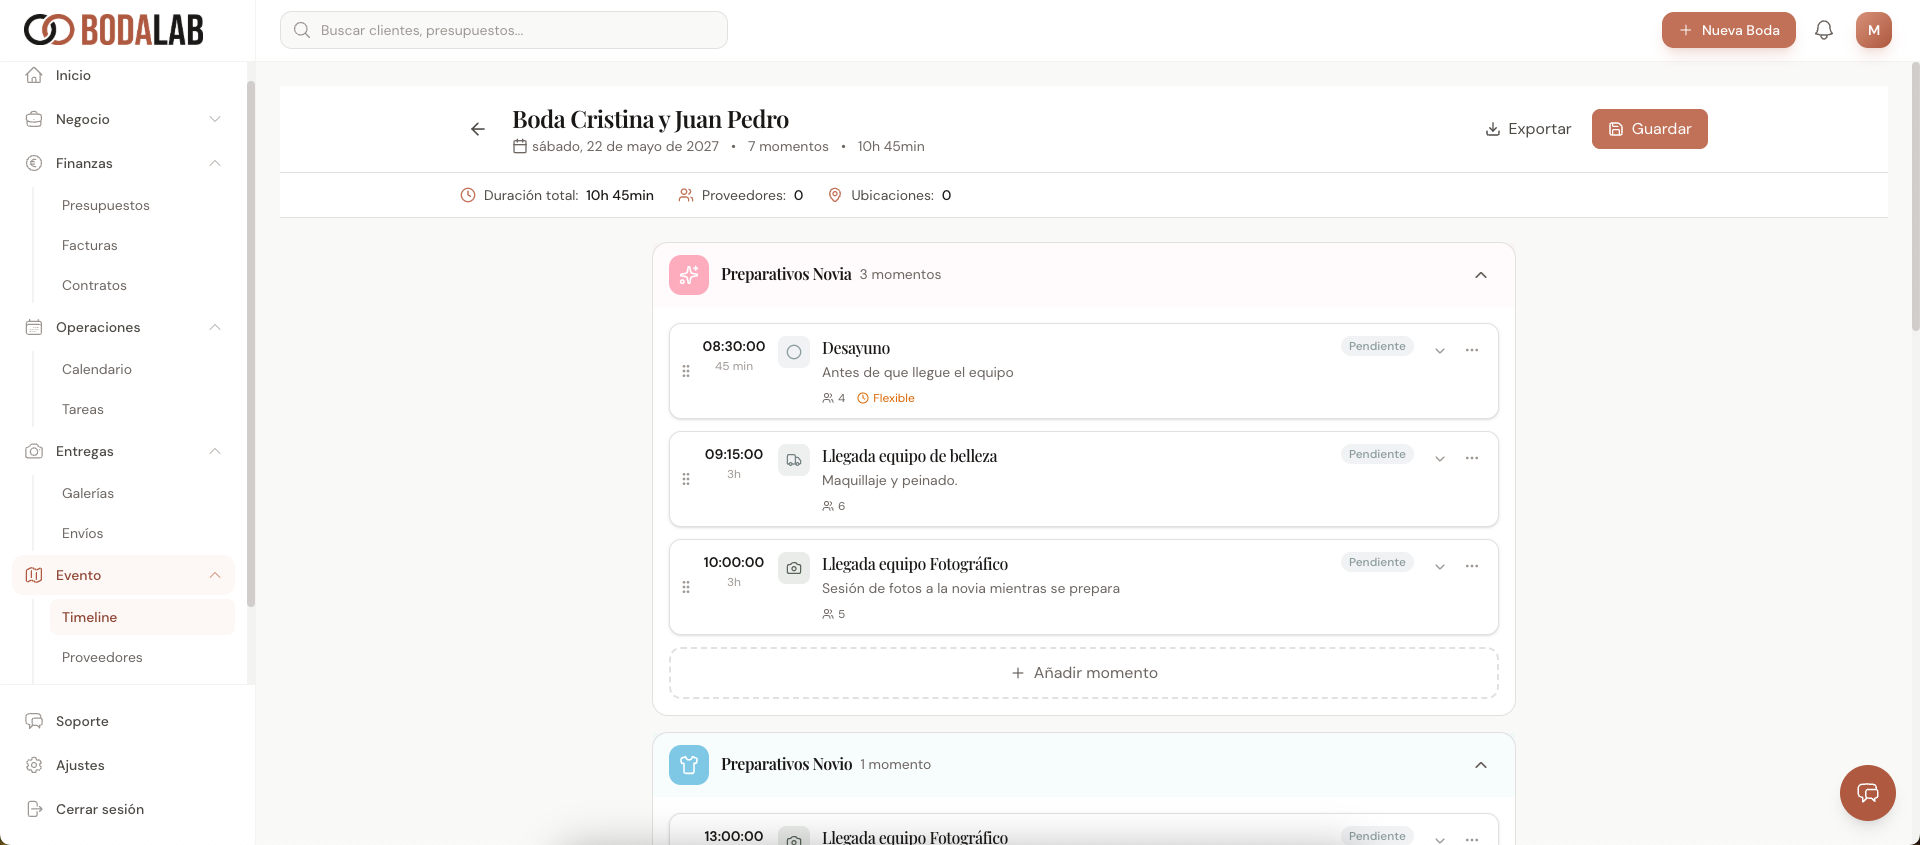
Task: Click the Guardar button
Action: pos(1649,129)
